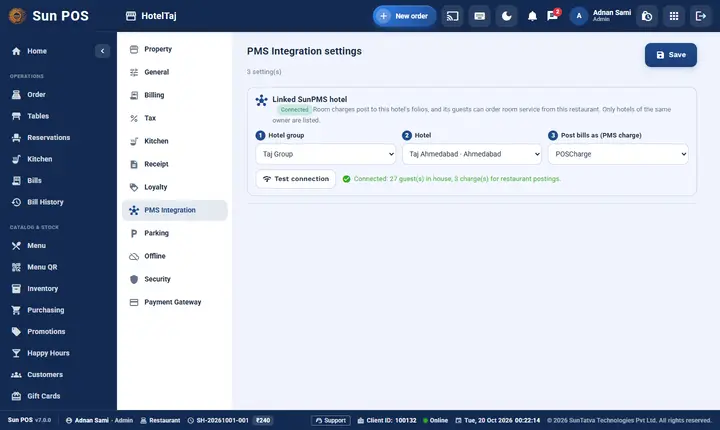The height and width of the screenshot is (430, 720).
Task: Select General settings tab
Action: [174, 72]
